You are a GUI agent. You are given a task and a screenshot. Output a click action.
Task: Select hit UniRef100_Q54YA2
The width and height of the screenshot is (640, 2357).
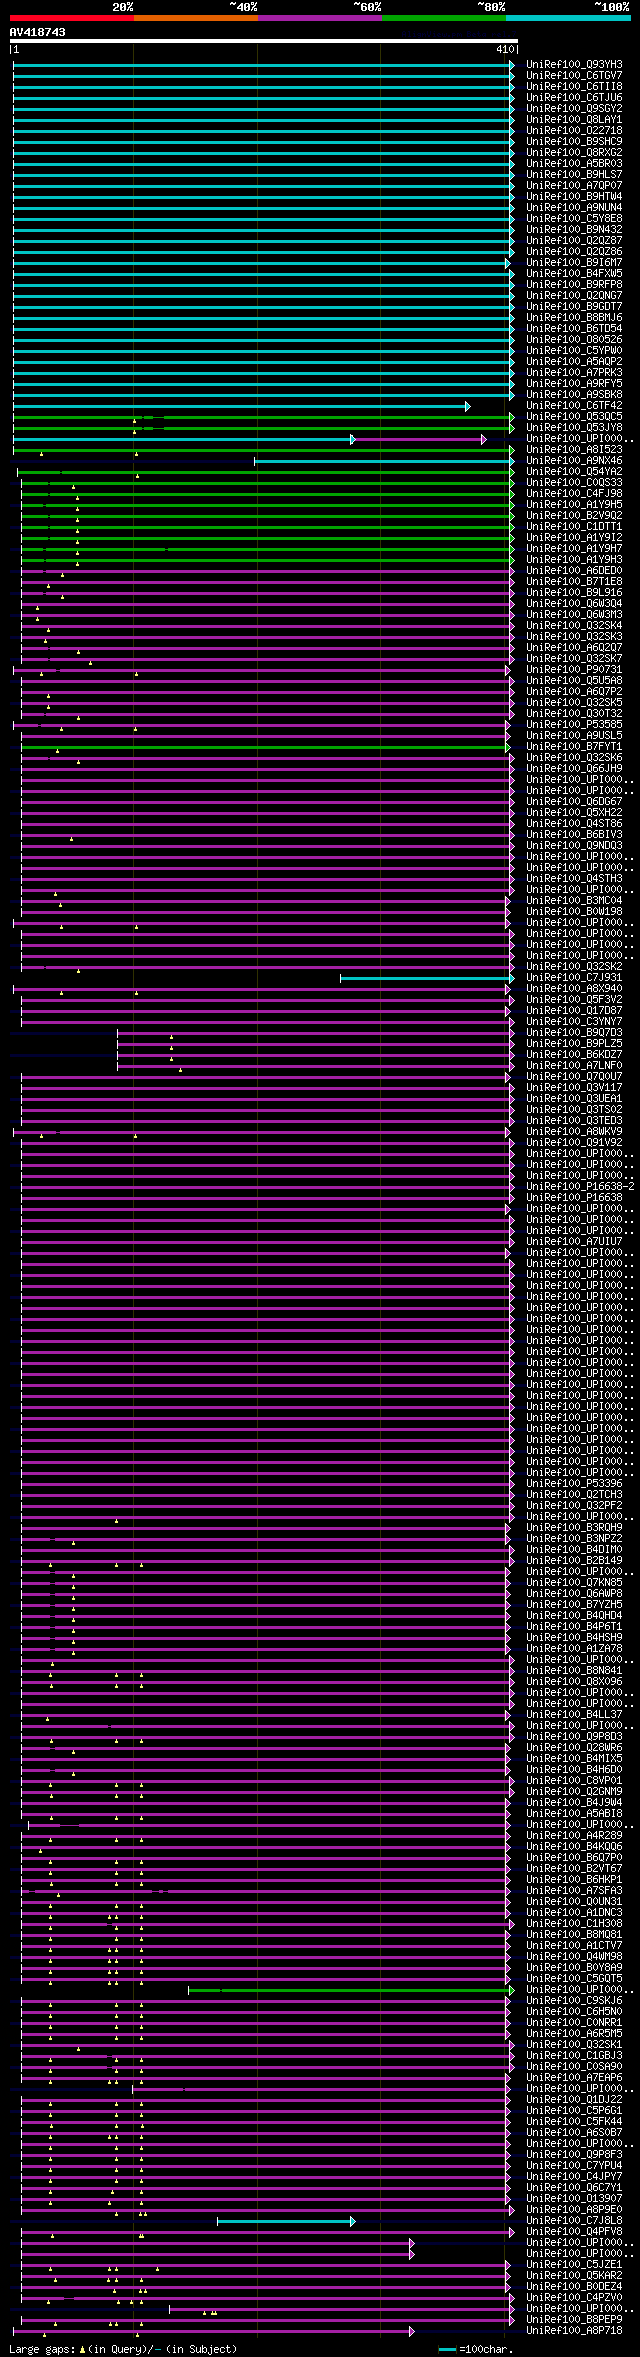[x=574, y=471]
